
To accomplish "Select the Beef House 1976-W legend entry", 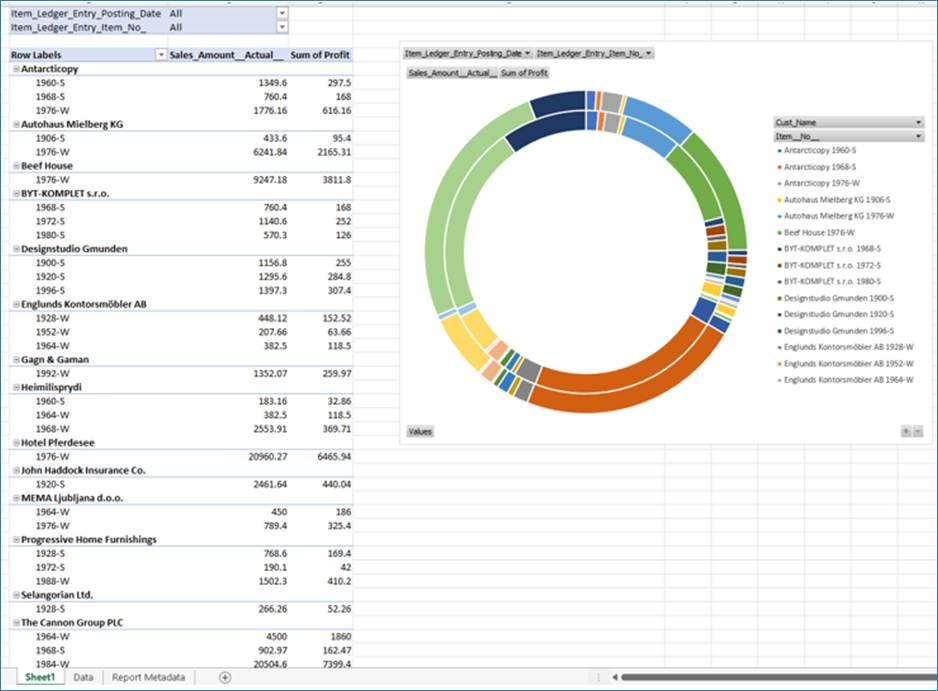I will click(x=819, y=232).
